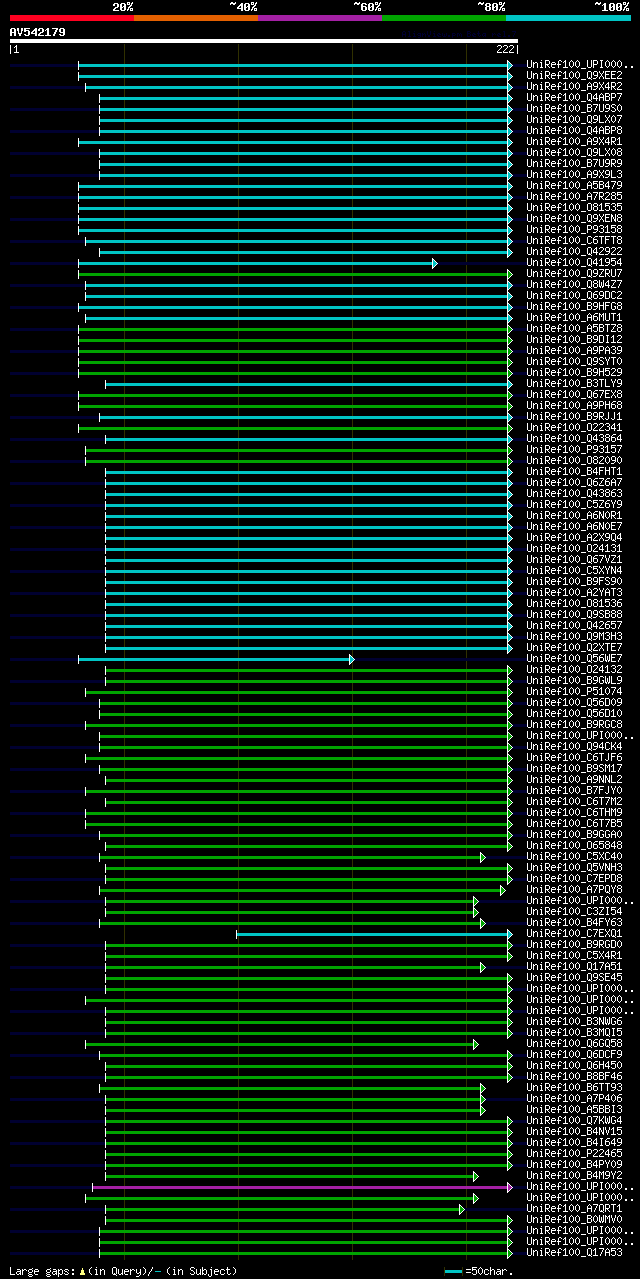The image size is (640, 1279).
Task: Click label UniRef100_O22341
Action: point(574,428)
